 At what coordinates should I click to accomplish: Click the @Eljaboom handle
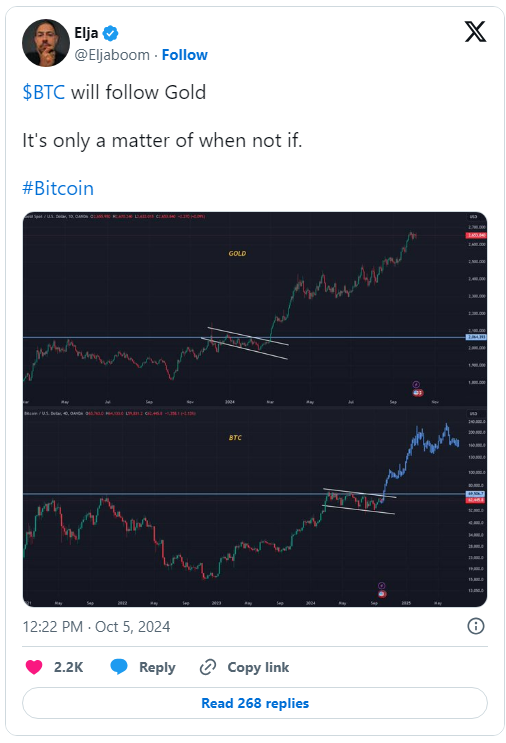click(112, 55)
